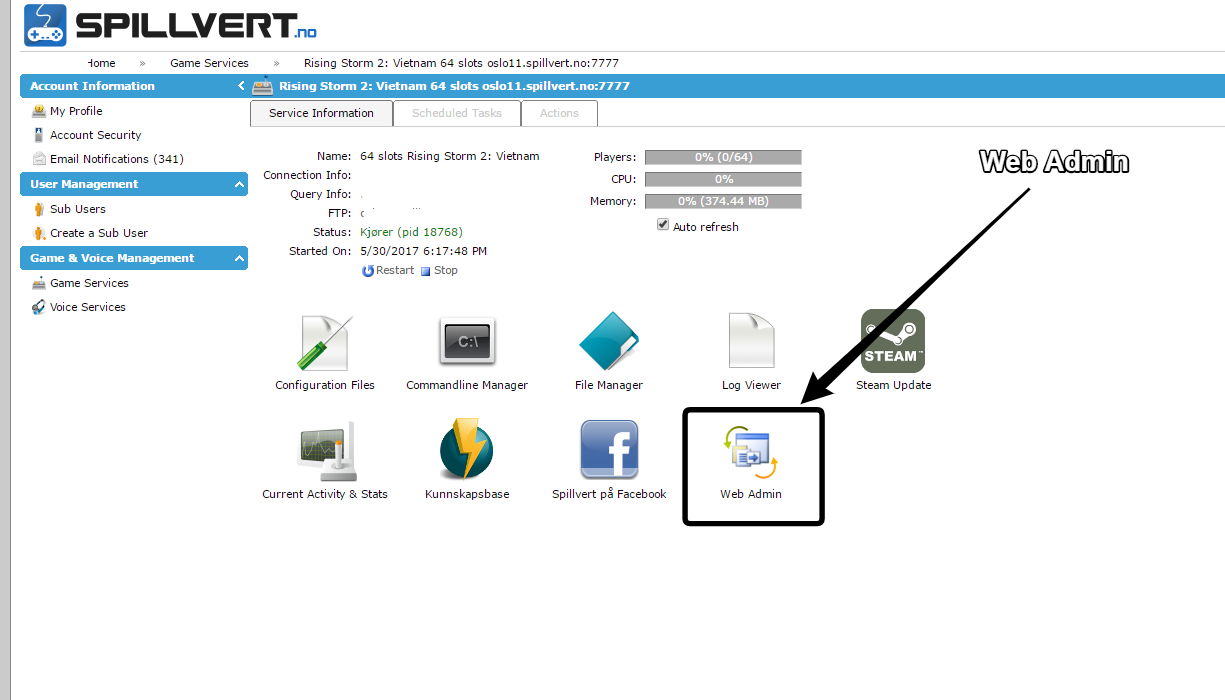Click the CPU 0% usage bar
This screenshot has width=1225, height=700.
pos(723,179)
